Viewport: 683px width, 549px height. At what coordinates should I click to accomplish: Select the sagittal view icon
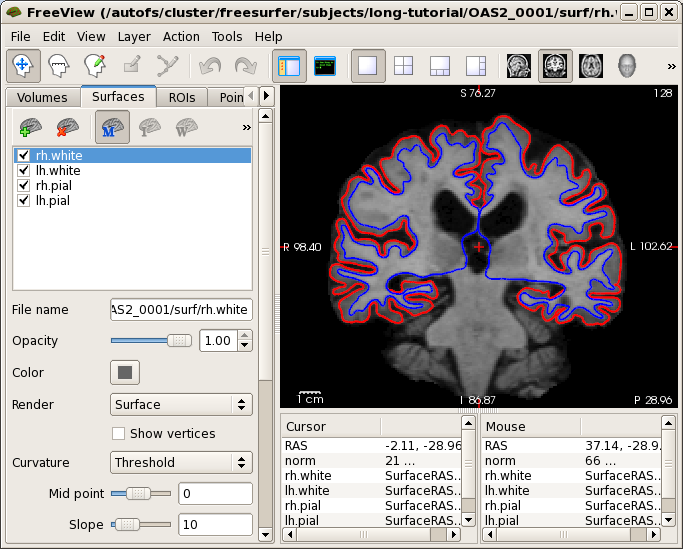[518, 66]
